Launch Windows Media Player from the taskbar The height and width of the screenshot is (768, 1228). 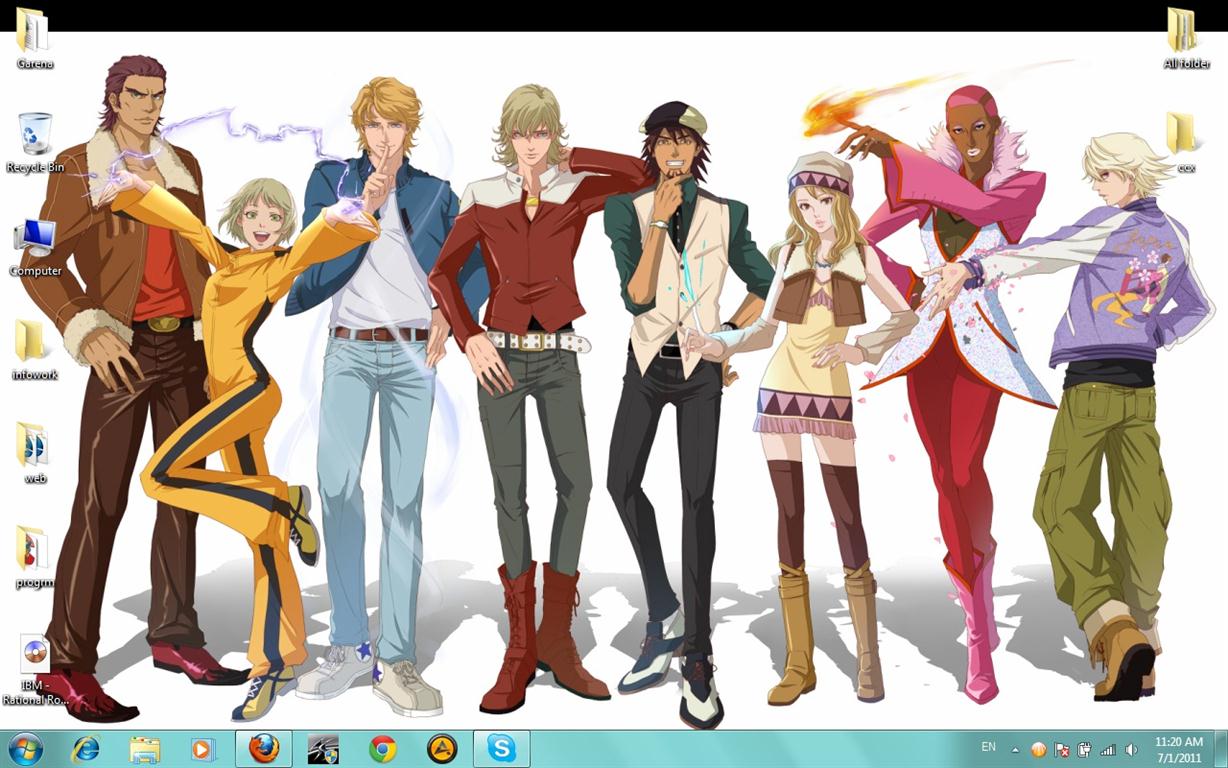(x=203, y=748)
